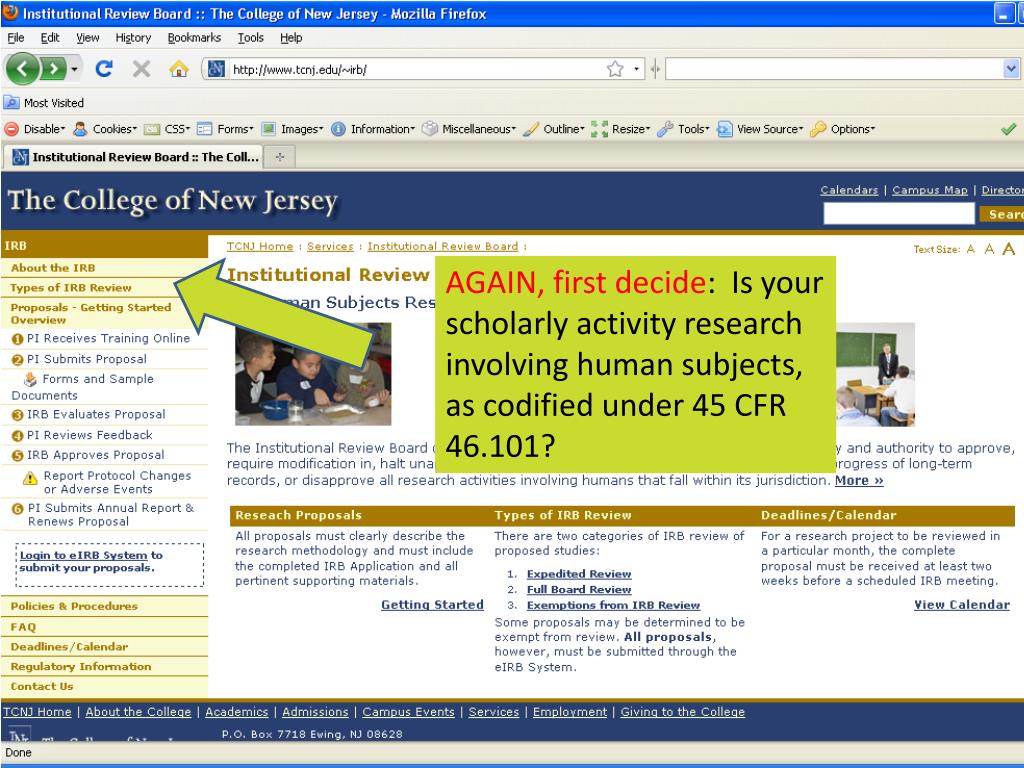Open the Miscellaneous developer toolbar menu
Screen dimensions: 1024x768
point(469,129)
